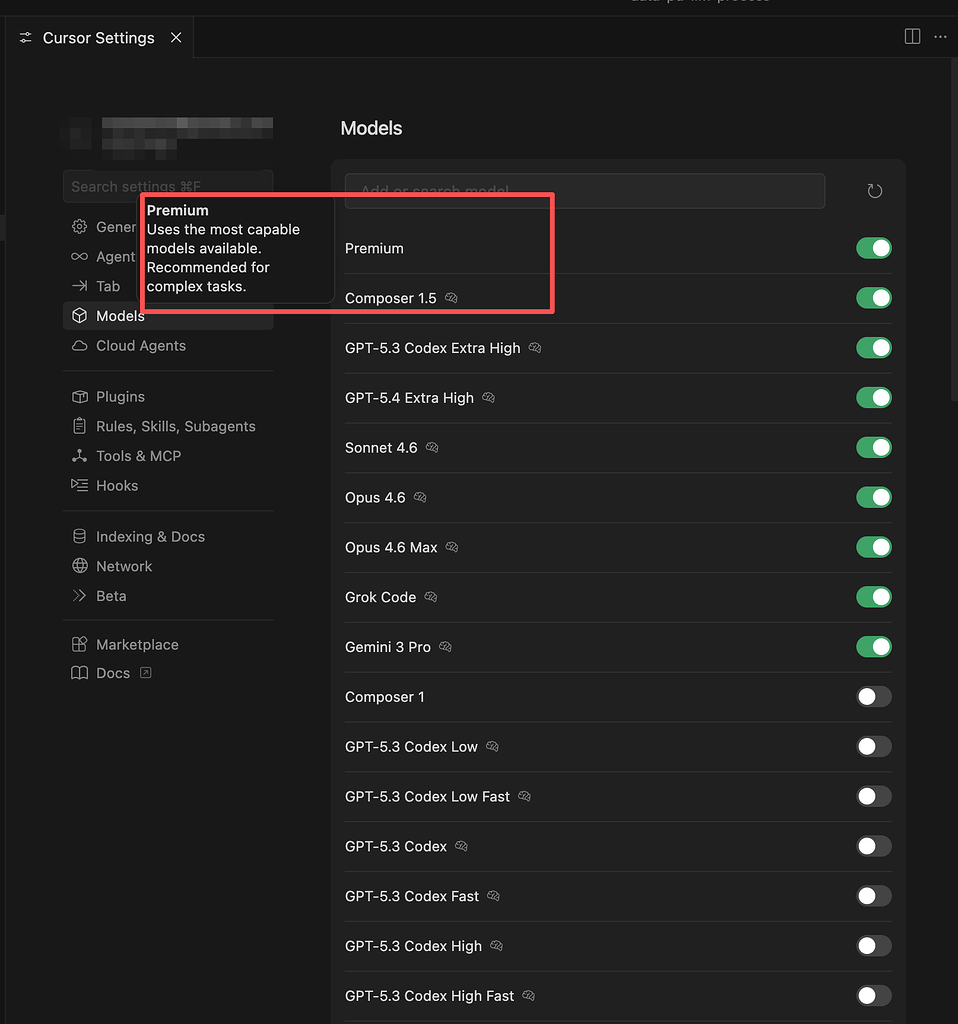Image resolution: width=958 pixels, height=1024 pixels.
Task: Open the more actions ellipsis menu
Action: point(940,37)
